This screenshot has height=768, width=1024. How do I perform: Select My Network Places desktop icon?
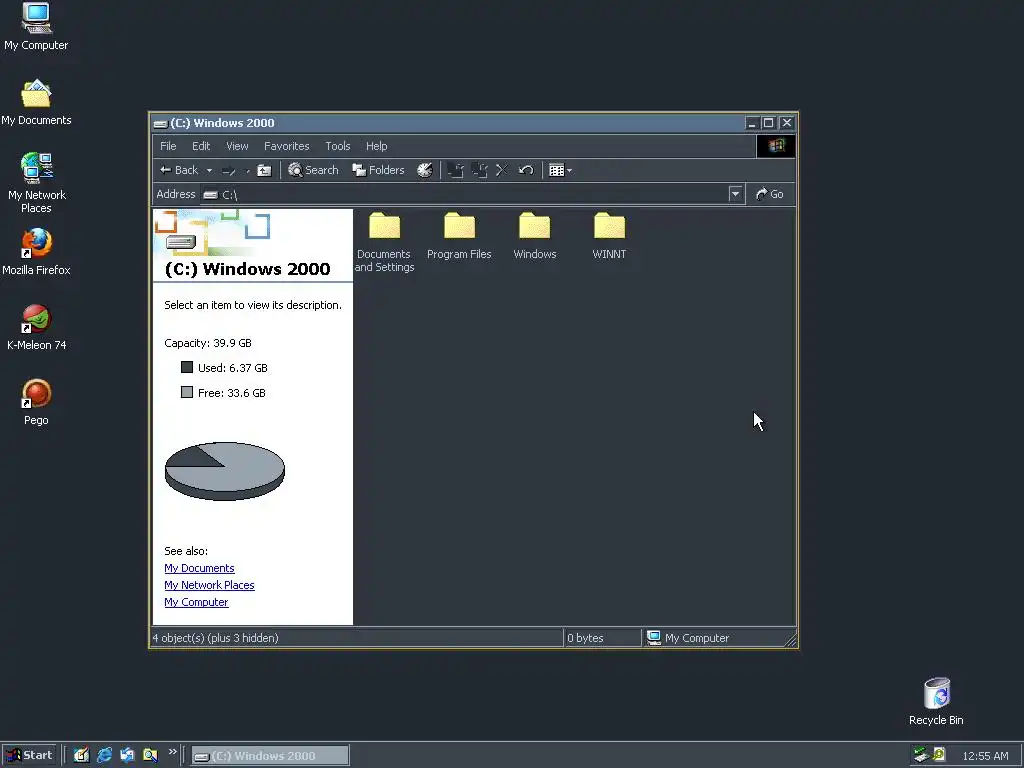(x=37, y=183)
